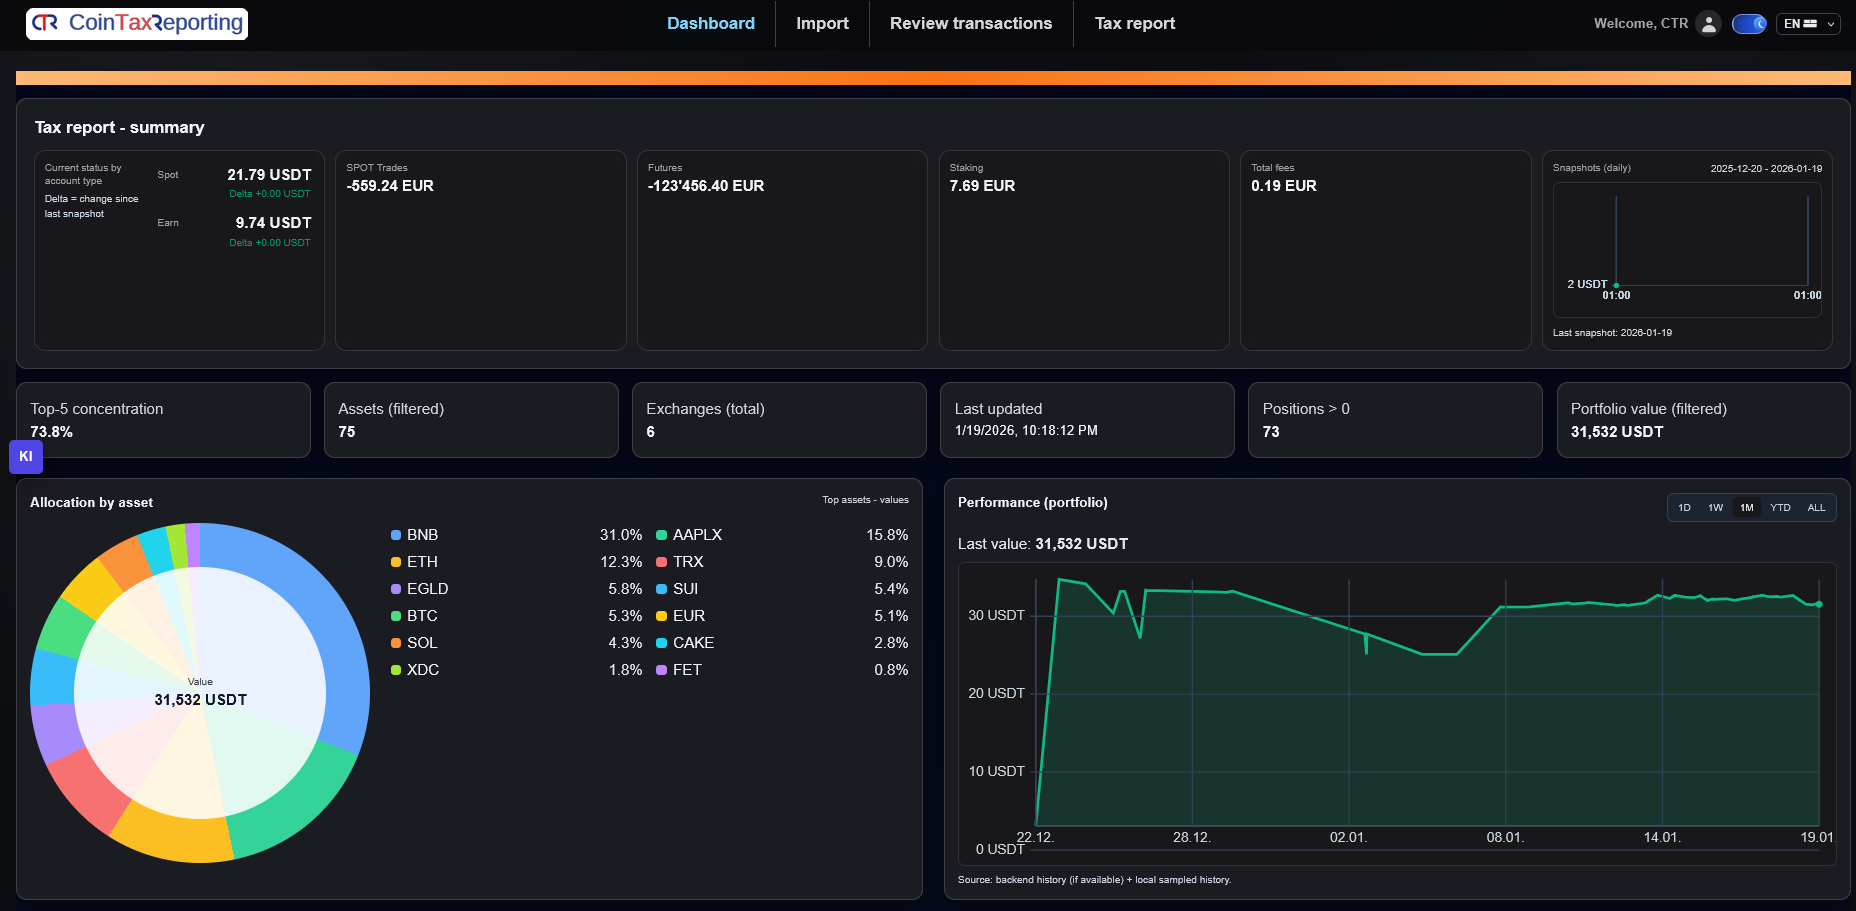Viewport: 1856px width, 911px height.
Task: Click the orange SOL legend dot
Action: tap(395, 643)
